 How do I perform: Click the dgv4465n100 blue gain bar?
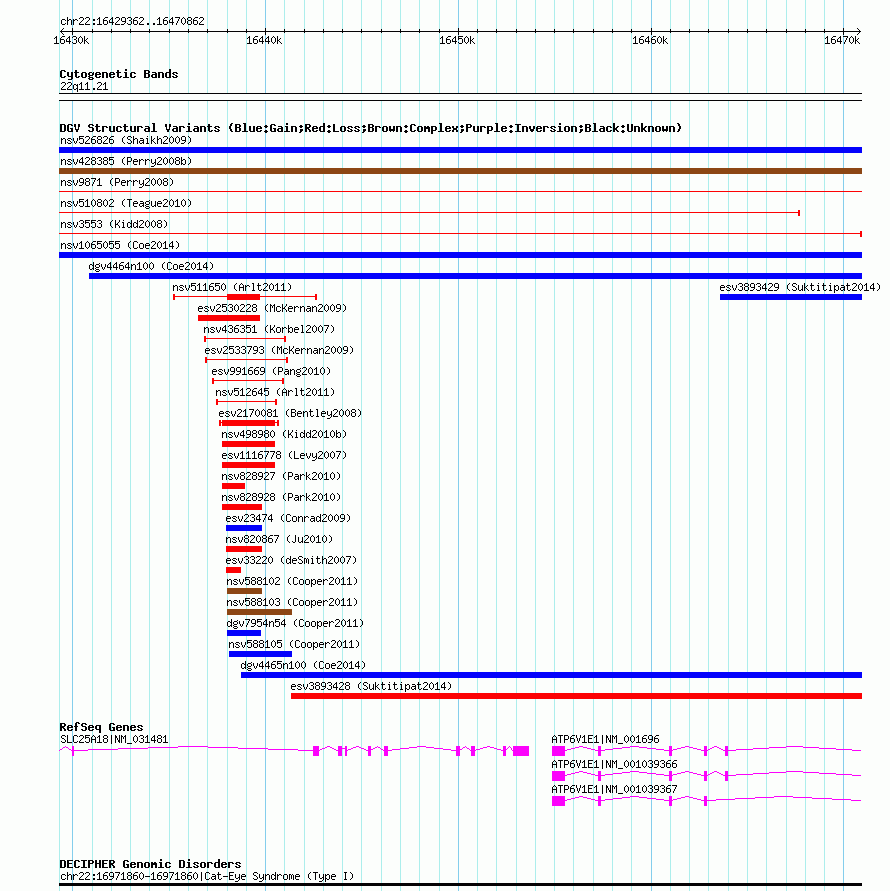click(551, 675)
